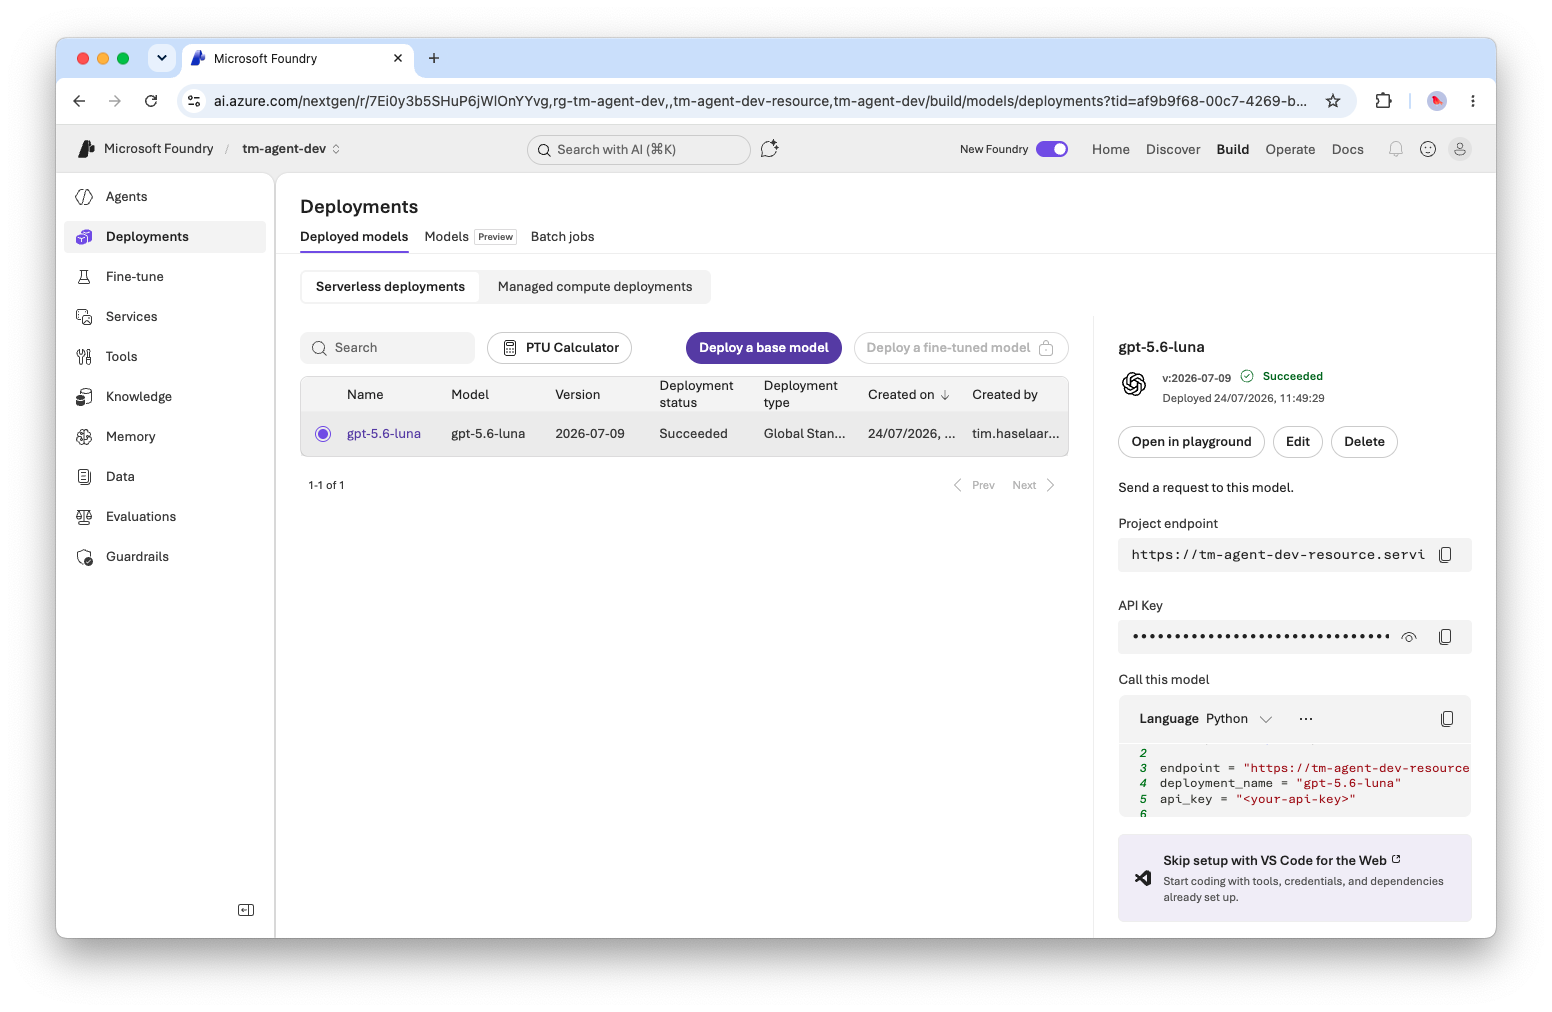Copy the Project endpoint URL
The image size is (1552, 1012).
coord(1445,555)
